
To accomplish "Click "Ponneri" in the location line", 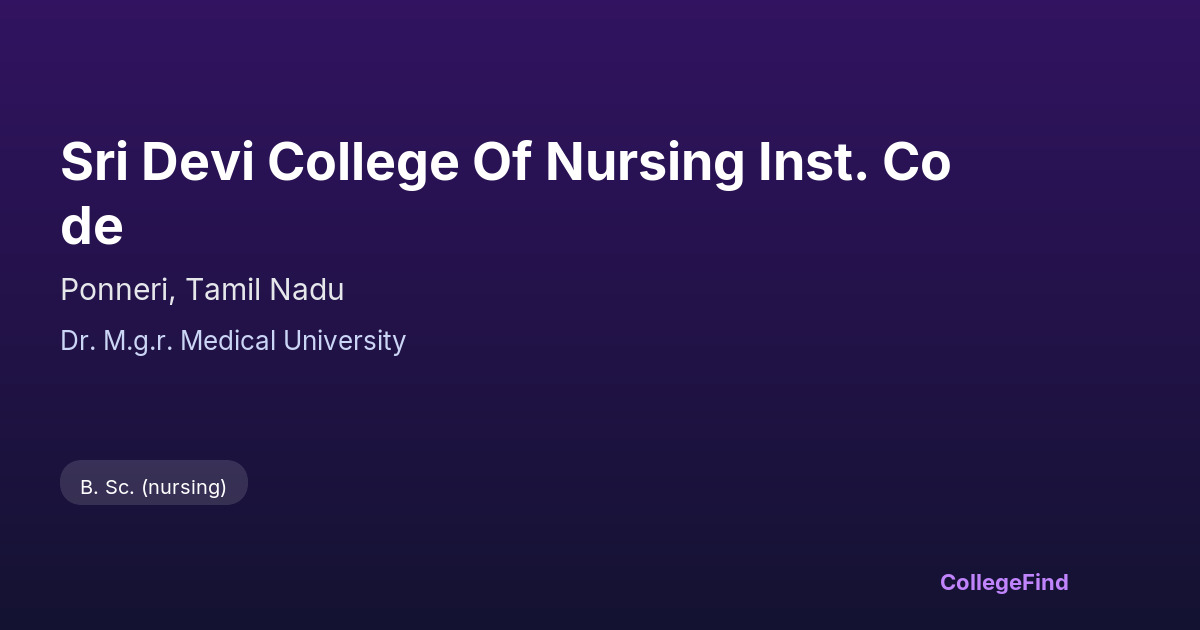I will click(117, 290).
